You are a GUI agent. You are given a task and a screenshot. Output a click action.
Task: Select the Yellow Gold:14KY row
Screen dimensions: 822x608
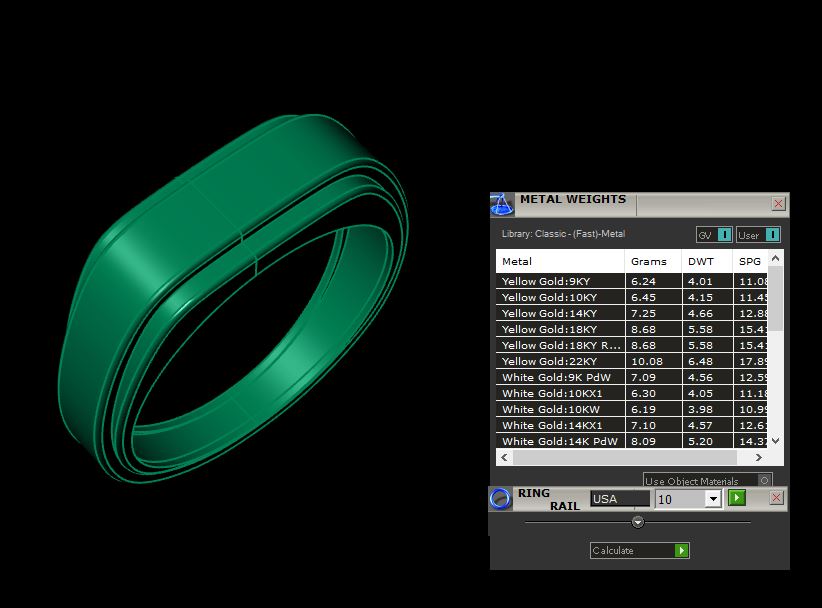tap(631, 313)
